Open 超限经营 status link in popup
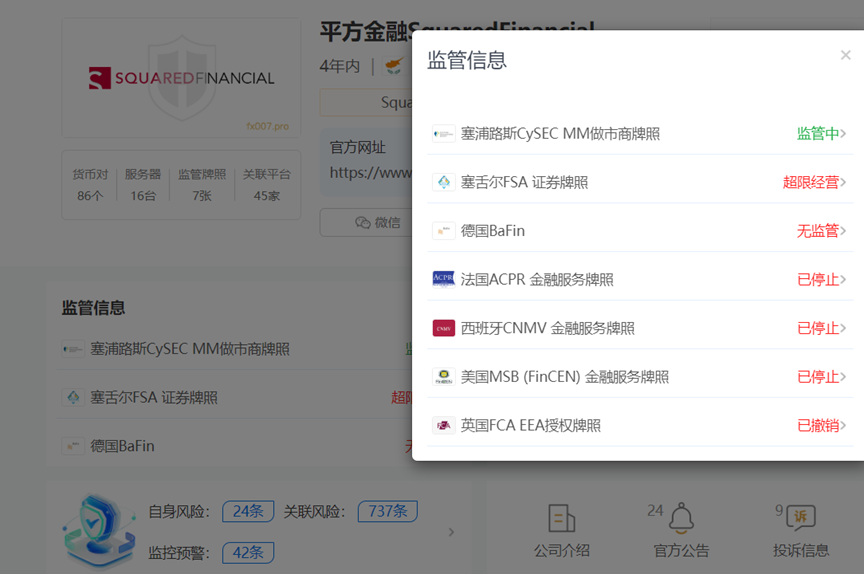The width and height of the screenshot is (864, 574). [814, 182]
